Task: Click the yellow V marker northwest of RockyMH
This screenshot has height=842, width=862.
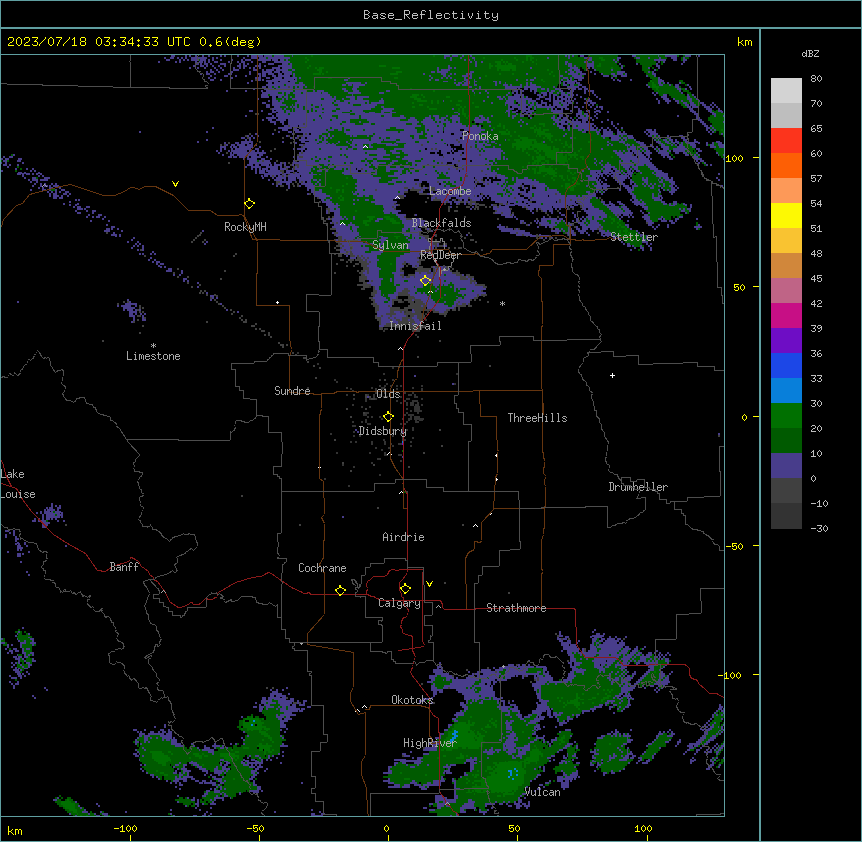Action: click(x=175, y=184)
